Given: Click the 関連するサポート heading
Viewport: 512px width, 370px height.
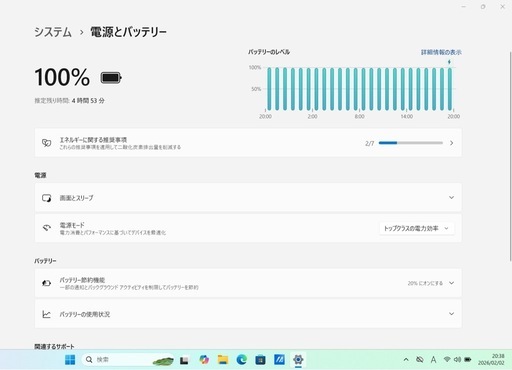Looking at the screenshot, I should 54,346.
